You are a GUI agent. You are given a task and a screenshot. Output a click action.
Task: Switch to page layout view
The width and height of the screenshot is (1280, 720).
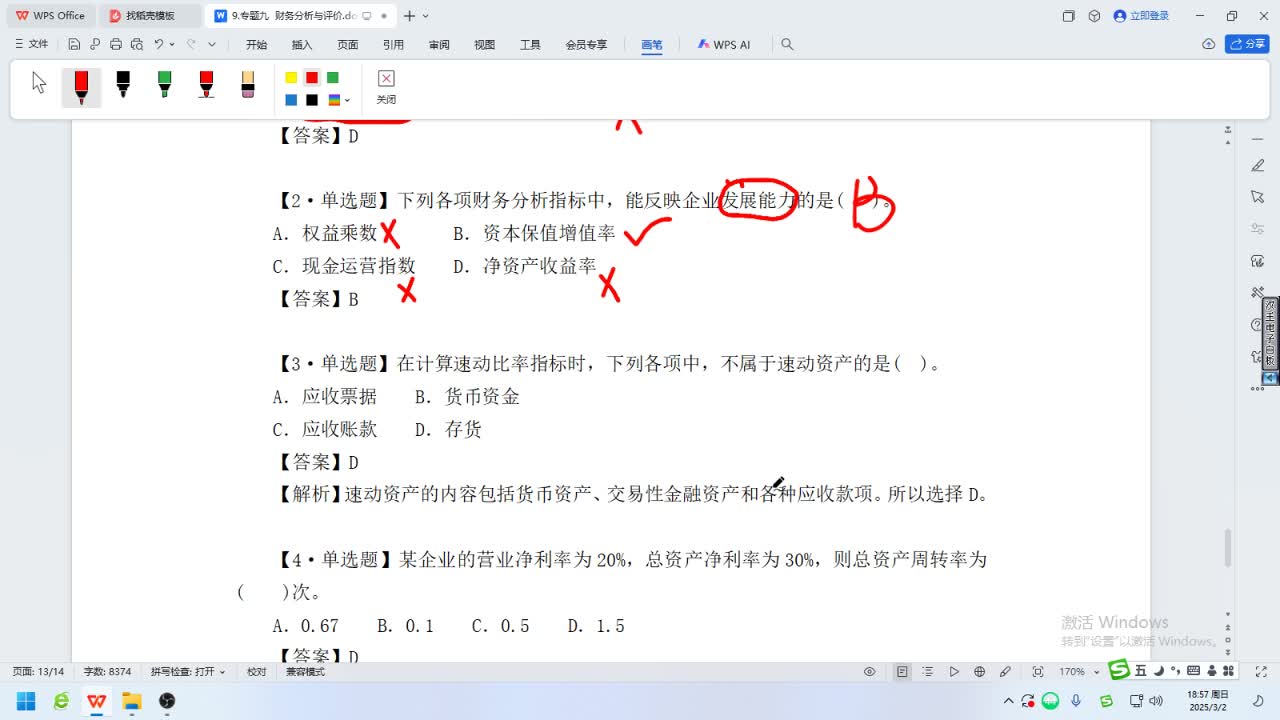pyautogui.click(x=902, y=672)
